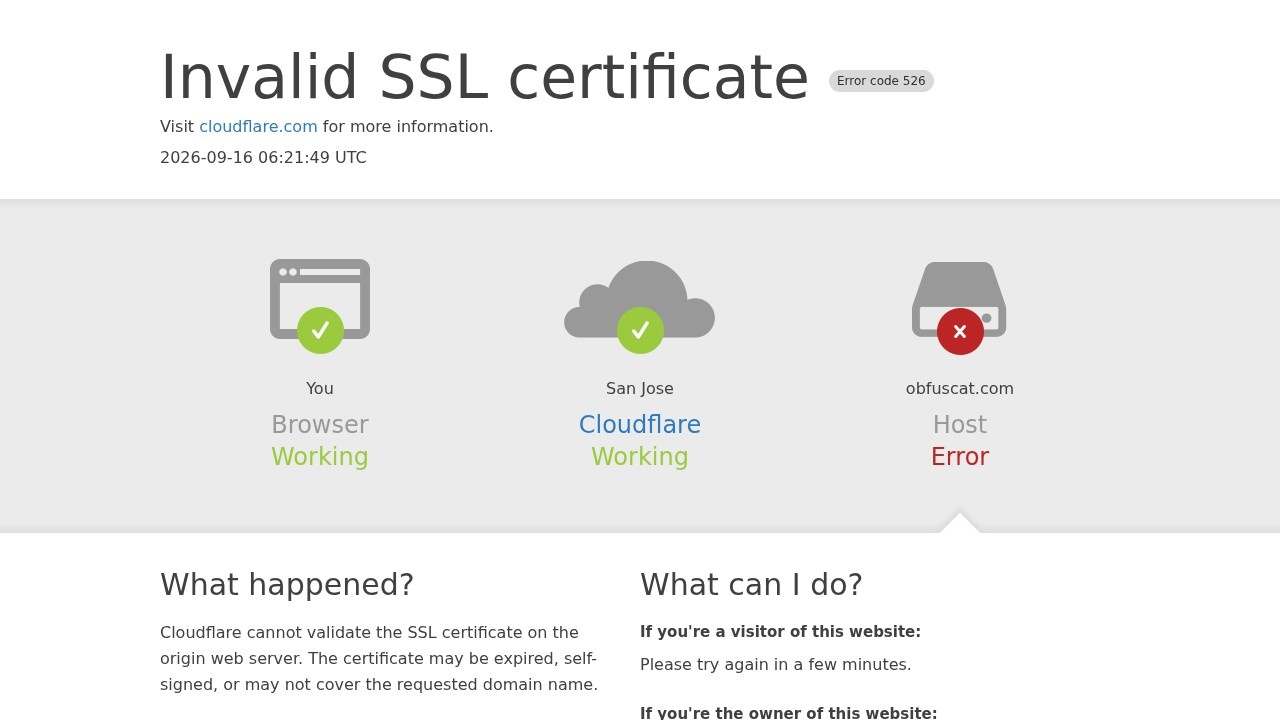Click the You label under the browser icon

click(x=320, y=389)
